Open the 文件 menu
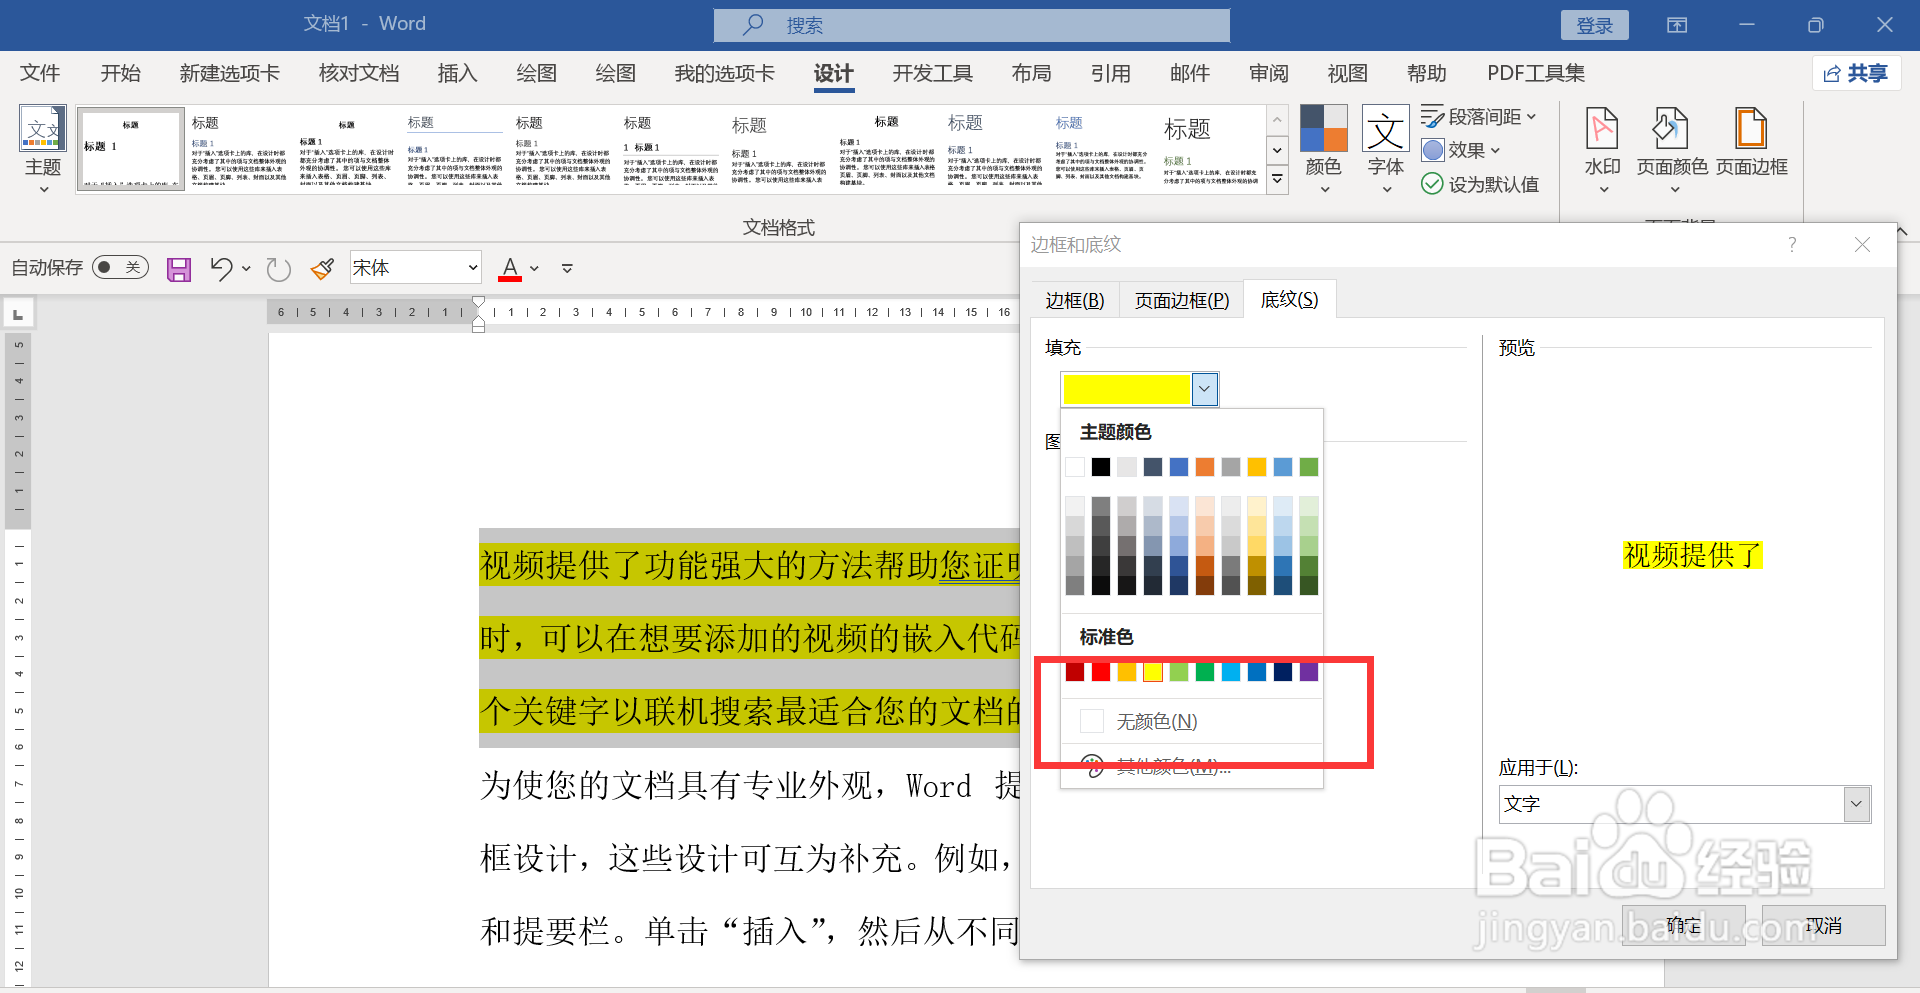Viewport: 1920px width, 993px height. coord(40,73)
